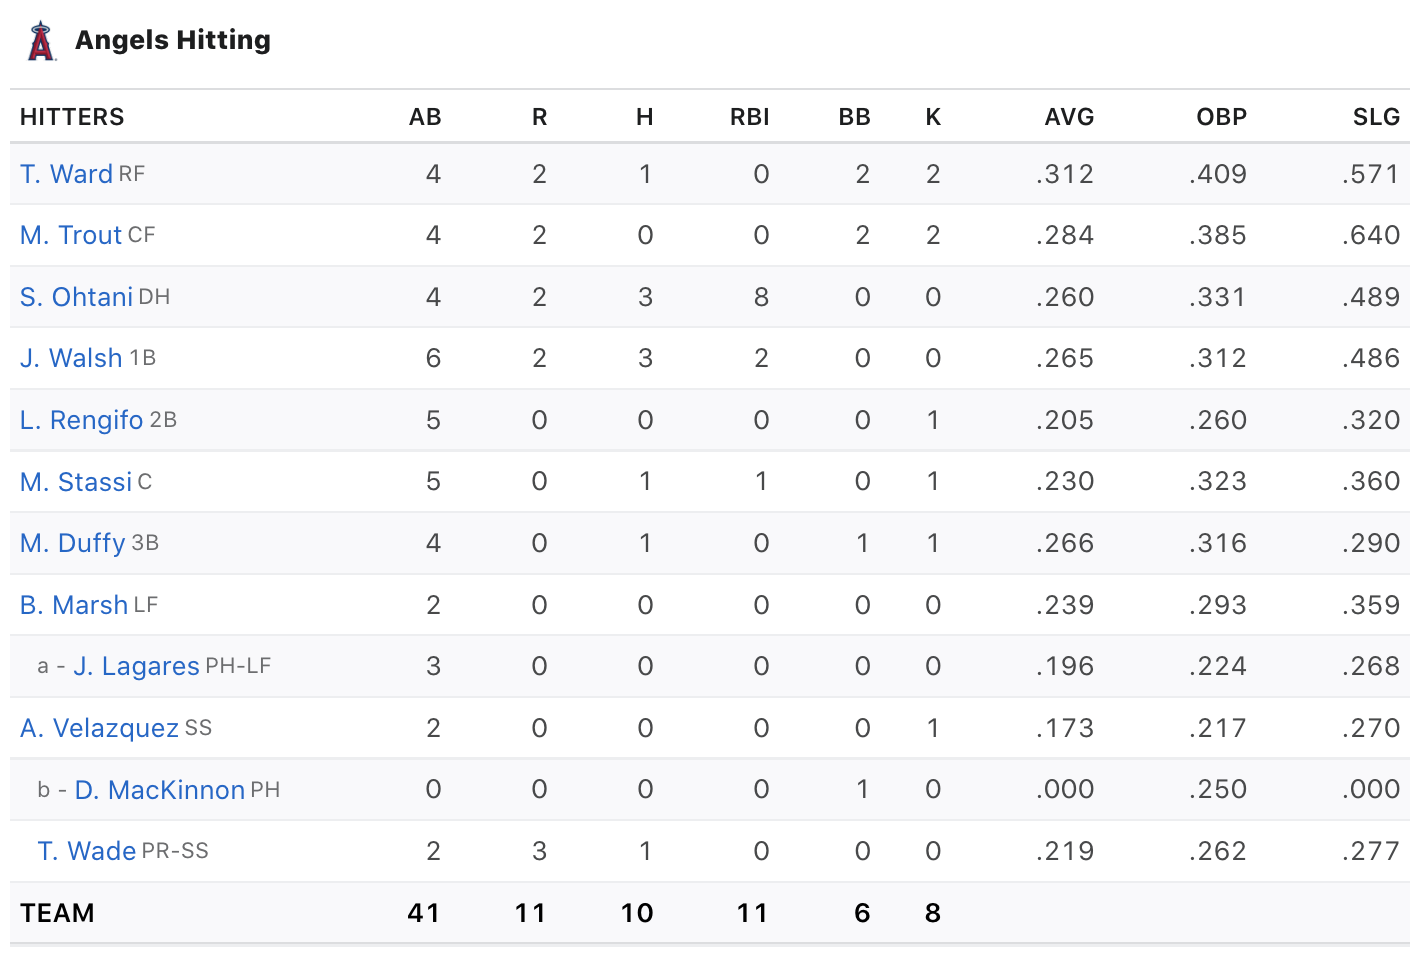Click the AVG column header
The width and height of the screenshot is (1414, 956).
[1069, 117]
